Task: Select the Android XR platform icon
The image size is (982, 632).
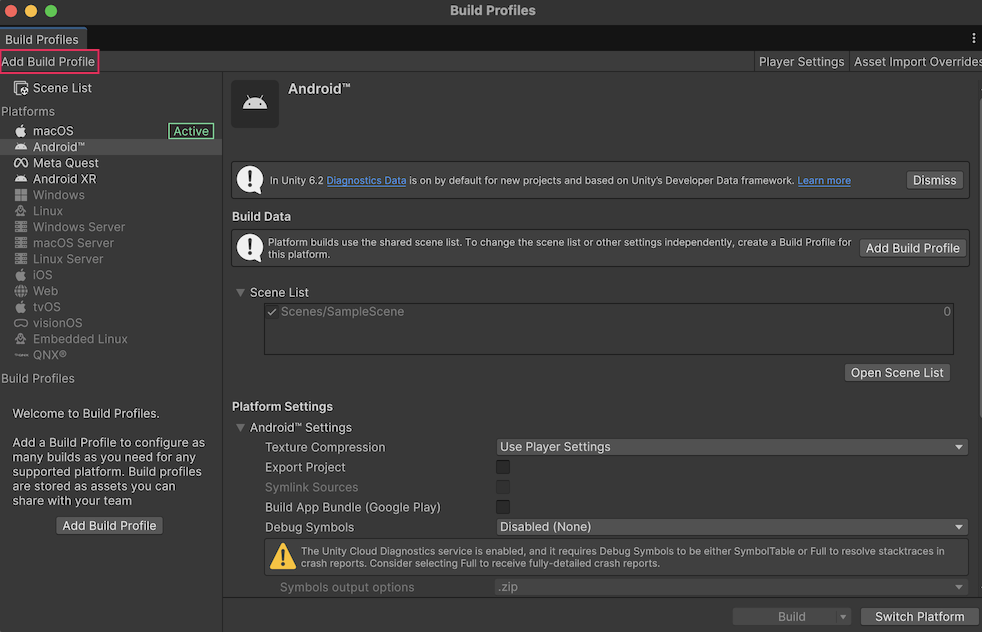Action: [x=20, y=179]
